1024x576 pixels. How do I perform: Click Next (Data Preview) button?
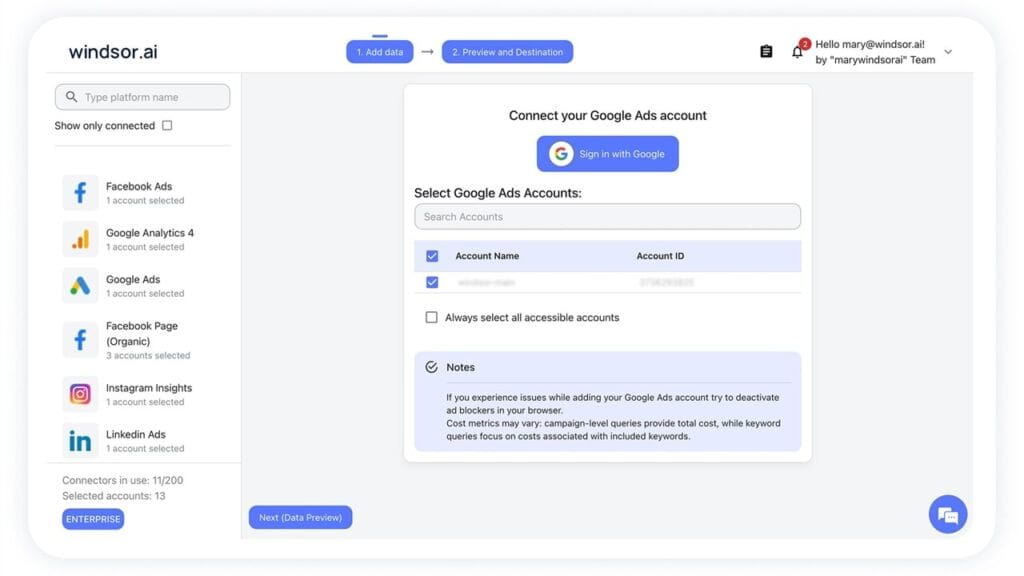click(x=300, y=517)
